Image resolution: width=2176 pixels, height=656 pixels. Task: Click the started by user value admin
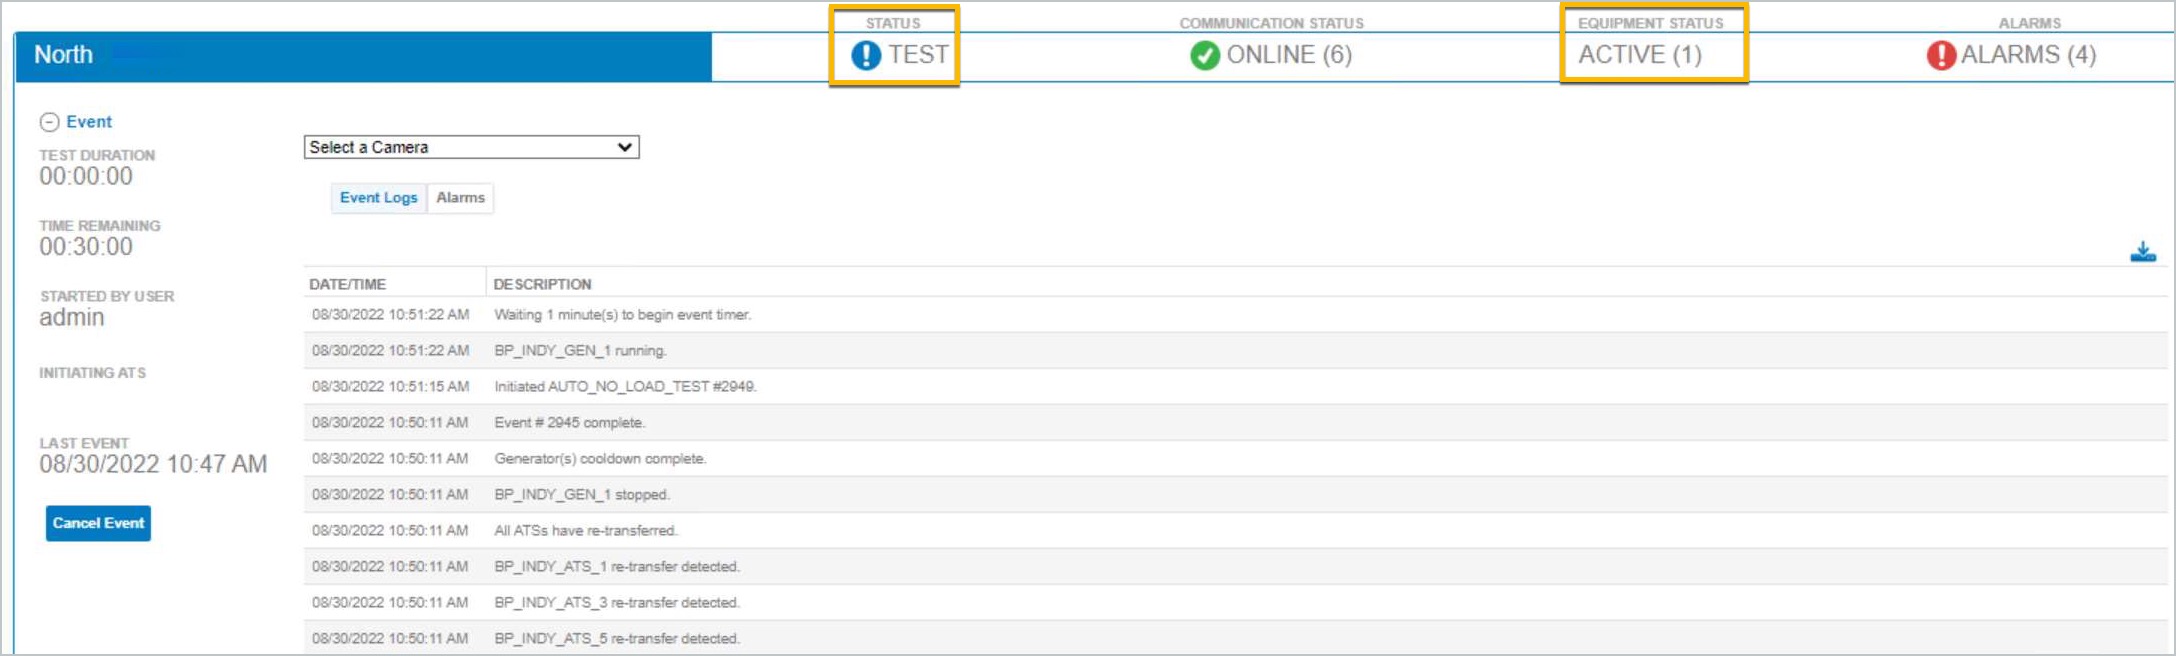72,317
